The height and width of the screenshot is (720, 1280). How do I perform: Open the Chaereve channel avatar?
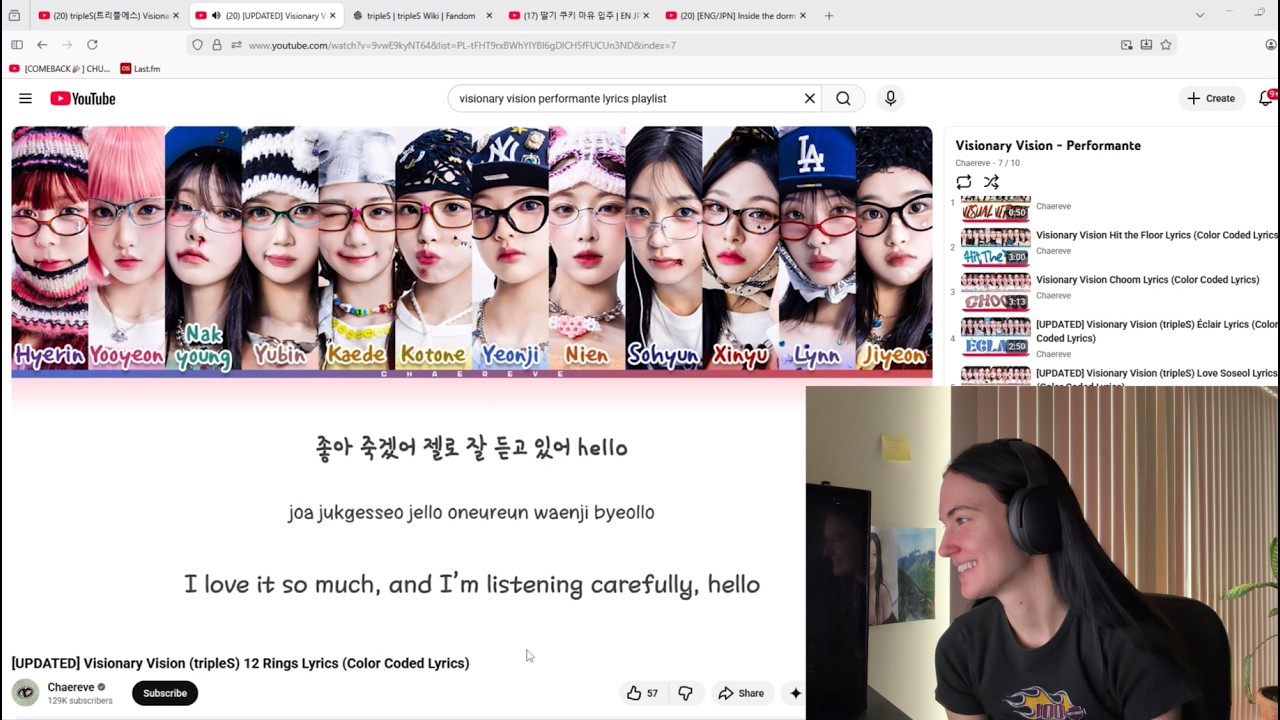(x=25, y=692)
